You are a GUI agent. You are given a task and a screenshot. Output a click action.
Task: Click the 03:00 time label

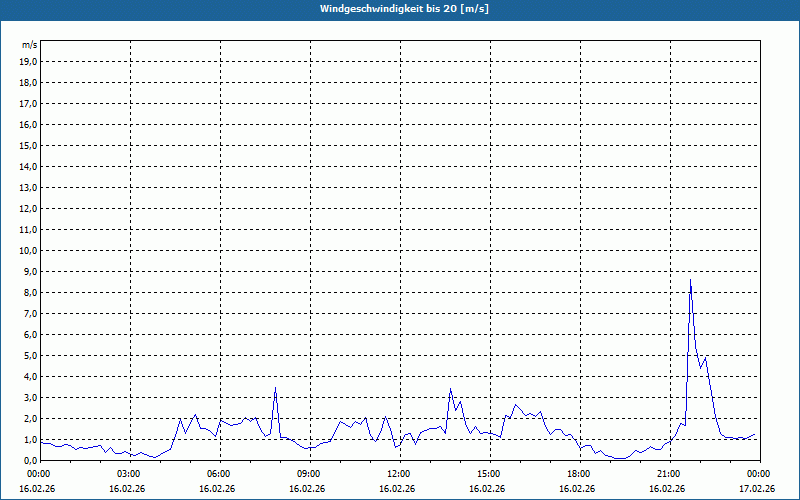pyautogui.click(x=127, y=473)
